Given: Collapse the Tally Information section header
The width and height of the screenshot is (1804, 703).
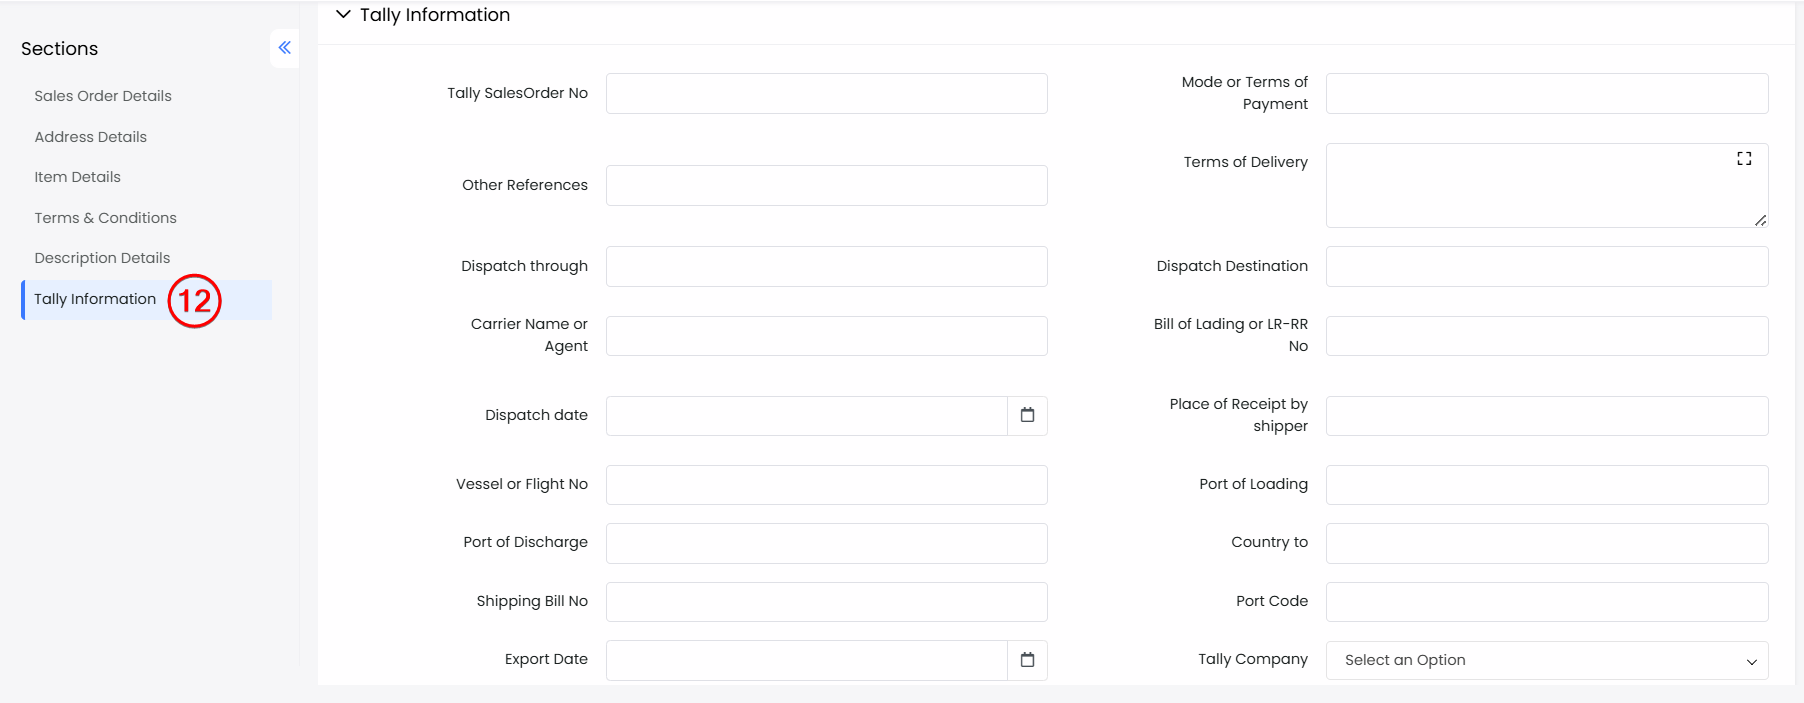Looking at the screenshot, I should pyautogui.click(x=343, y=15).
